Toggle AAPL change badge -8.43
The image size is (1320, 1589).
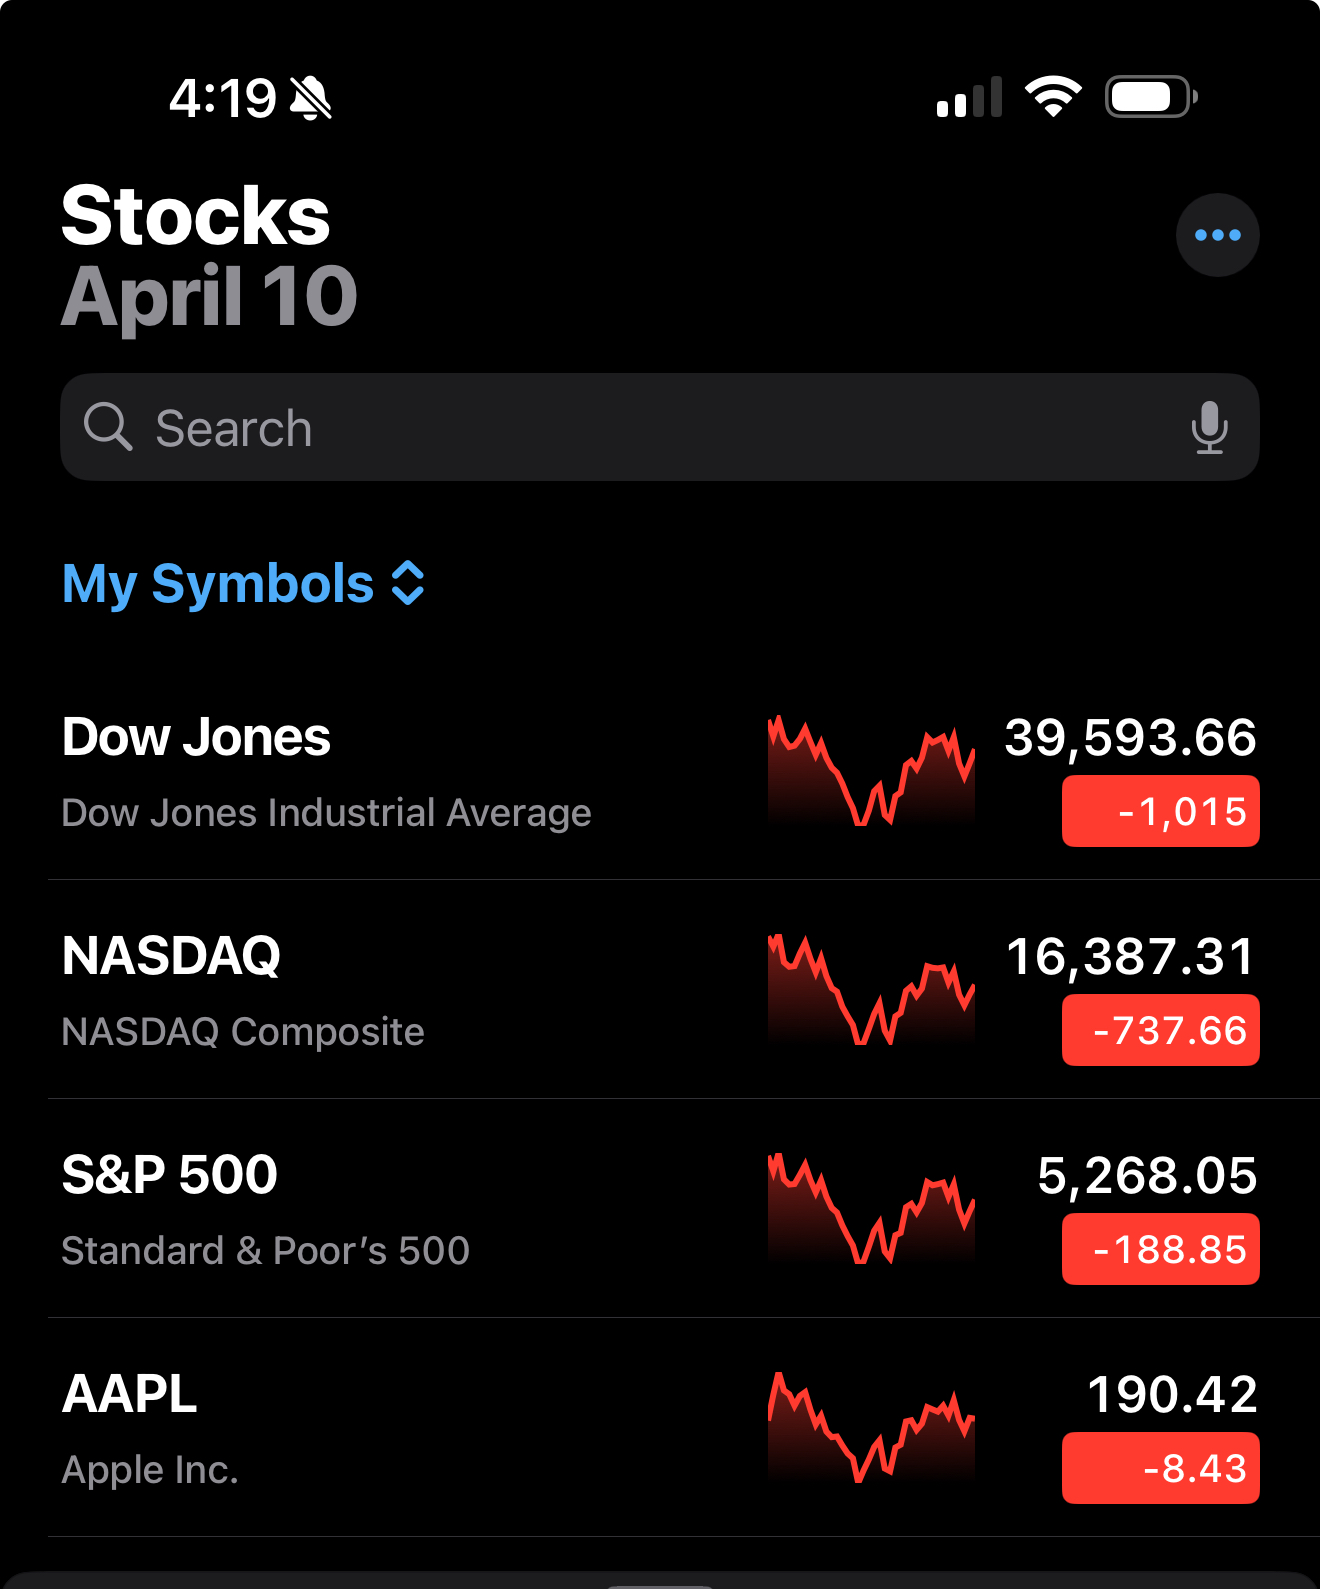click(1160, 1468)
